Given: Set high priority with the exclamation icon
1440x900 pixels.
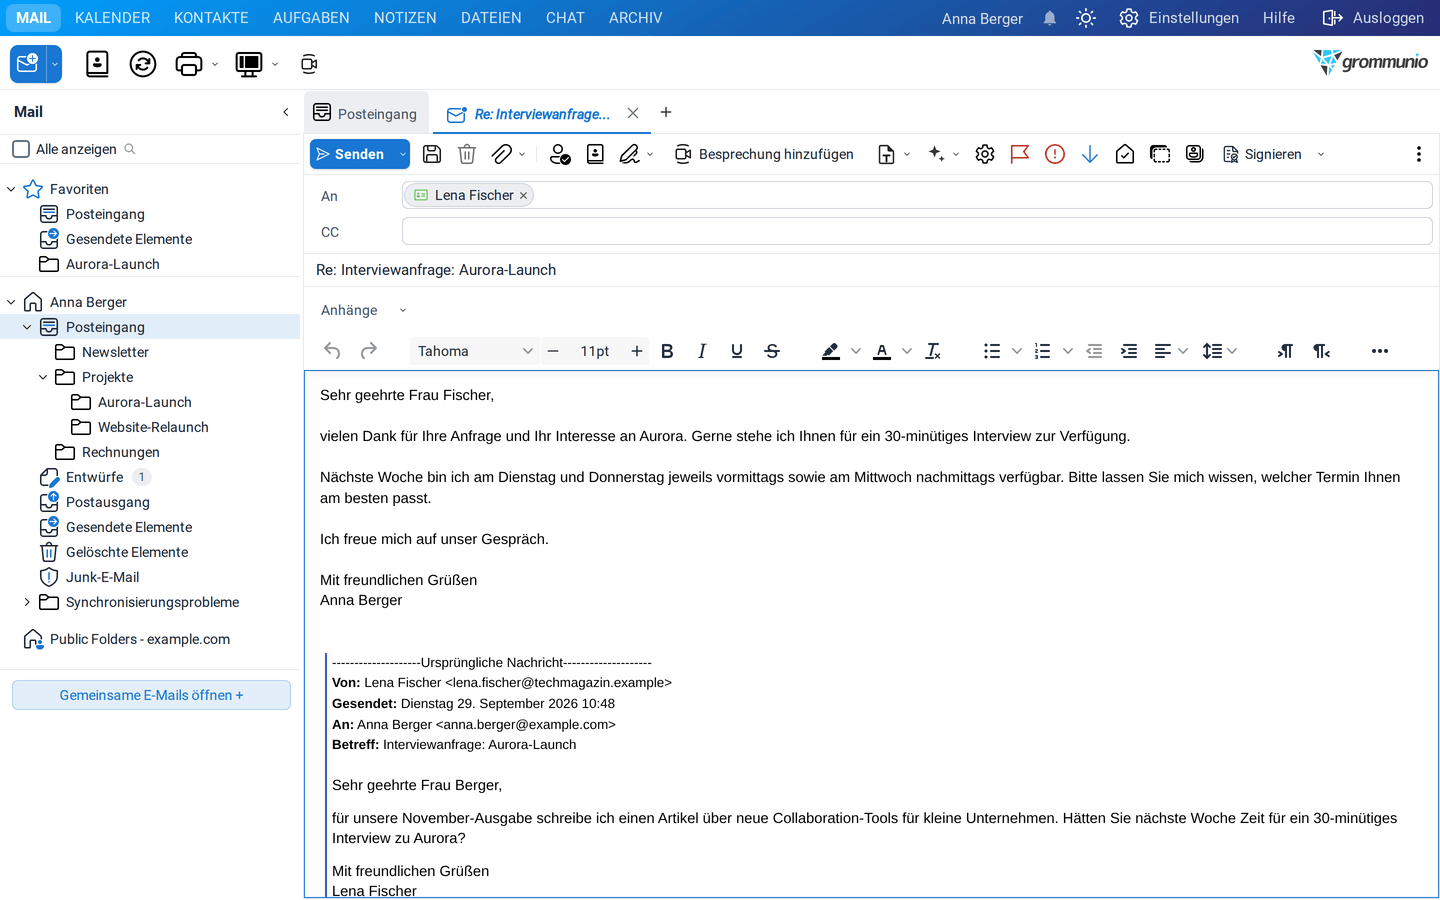Looking at the screenshot, I should click(x=1055, y=154).
